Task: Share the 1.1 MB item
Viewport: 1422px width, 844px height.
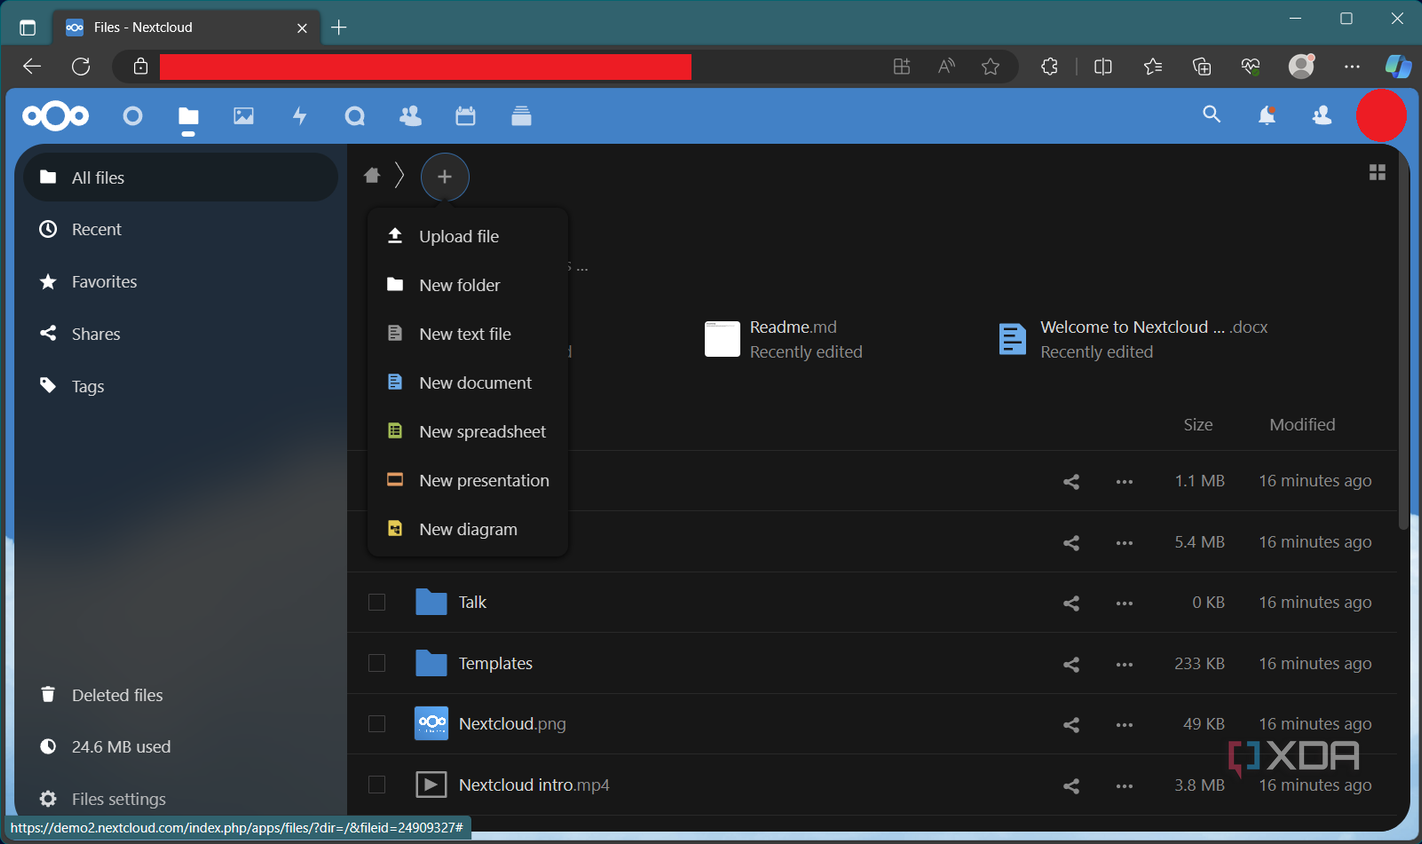Action: (x=1071, y=481)
